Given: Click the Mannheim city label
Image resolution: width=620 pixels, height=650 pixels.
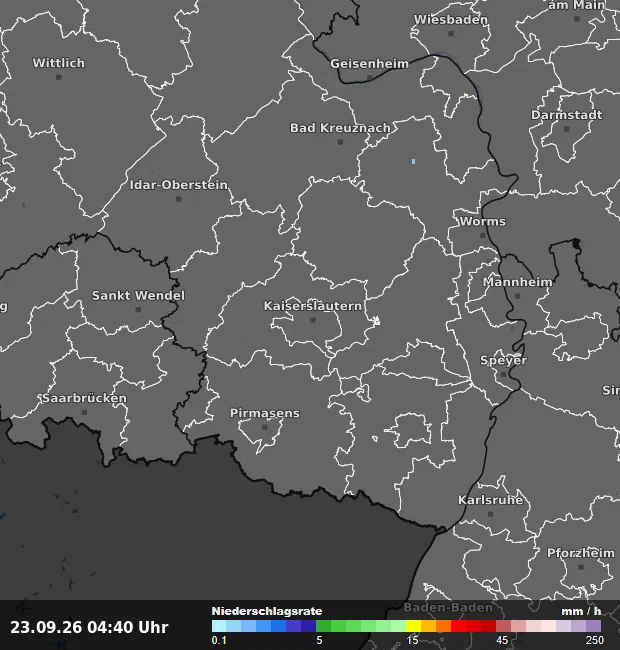Looking at the screenshot, I should [518, 282].
